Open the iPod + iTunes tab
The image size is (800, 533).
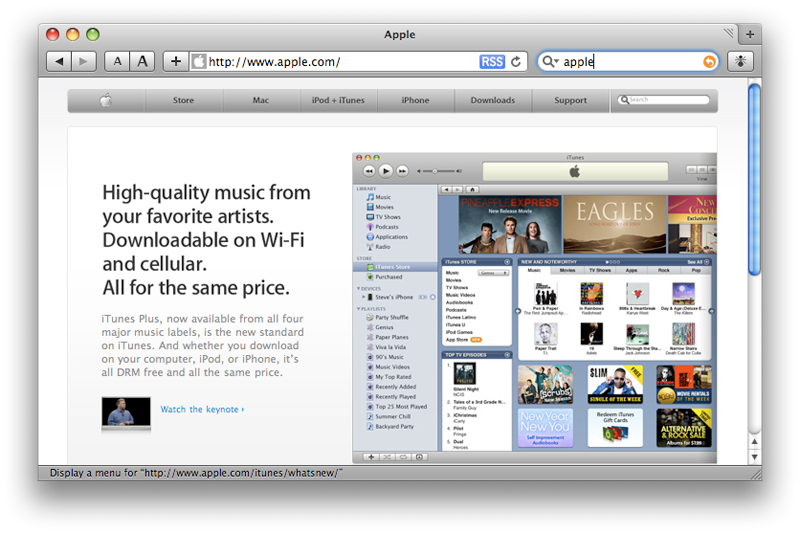[x=338, y=100]
